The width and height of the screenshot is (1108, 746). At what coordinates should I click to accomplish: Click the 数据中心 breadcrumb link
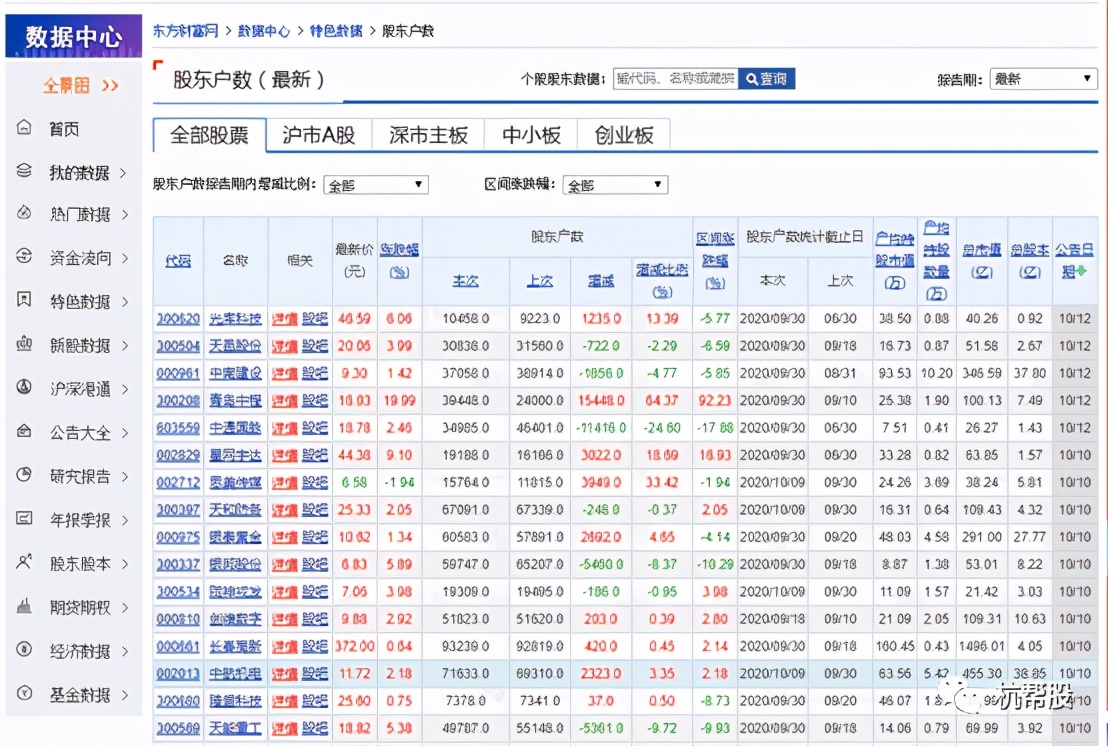(x=264, y=31)
